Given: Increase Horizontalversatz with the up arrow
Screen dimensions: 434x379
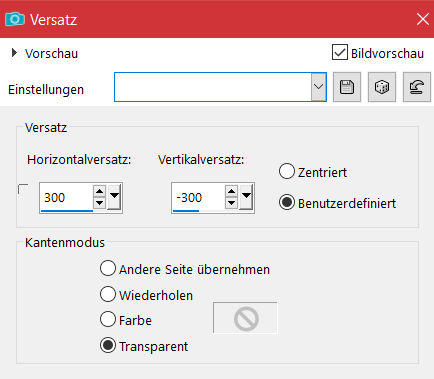Looking at the screenshot, I should [x=99, y=192].
